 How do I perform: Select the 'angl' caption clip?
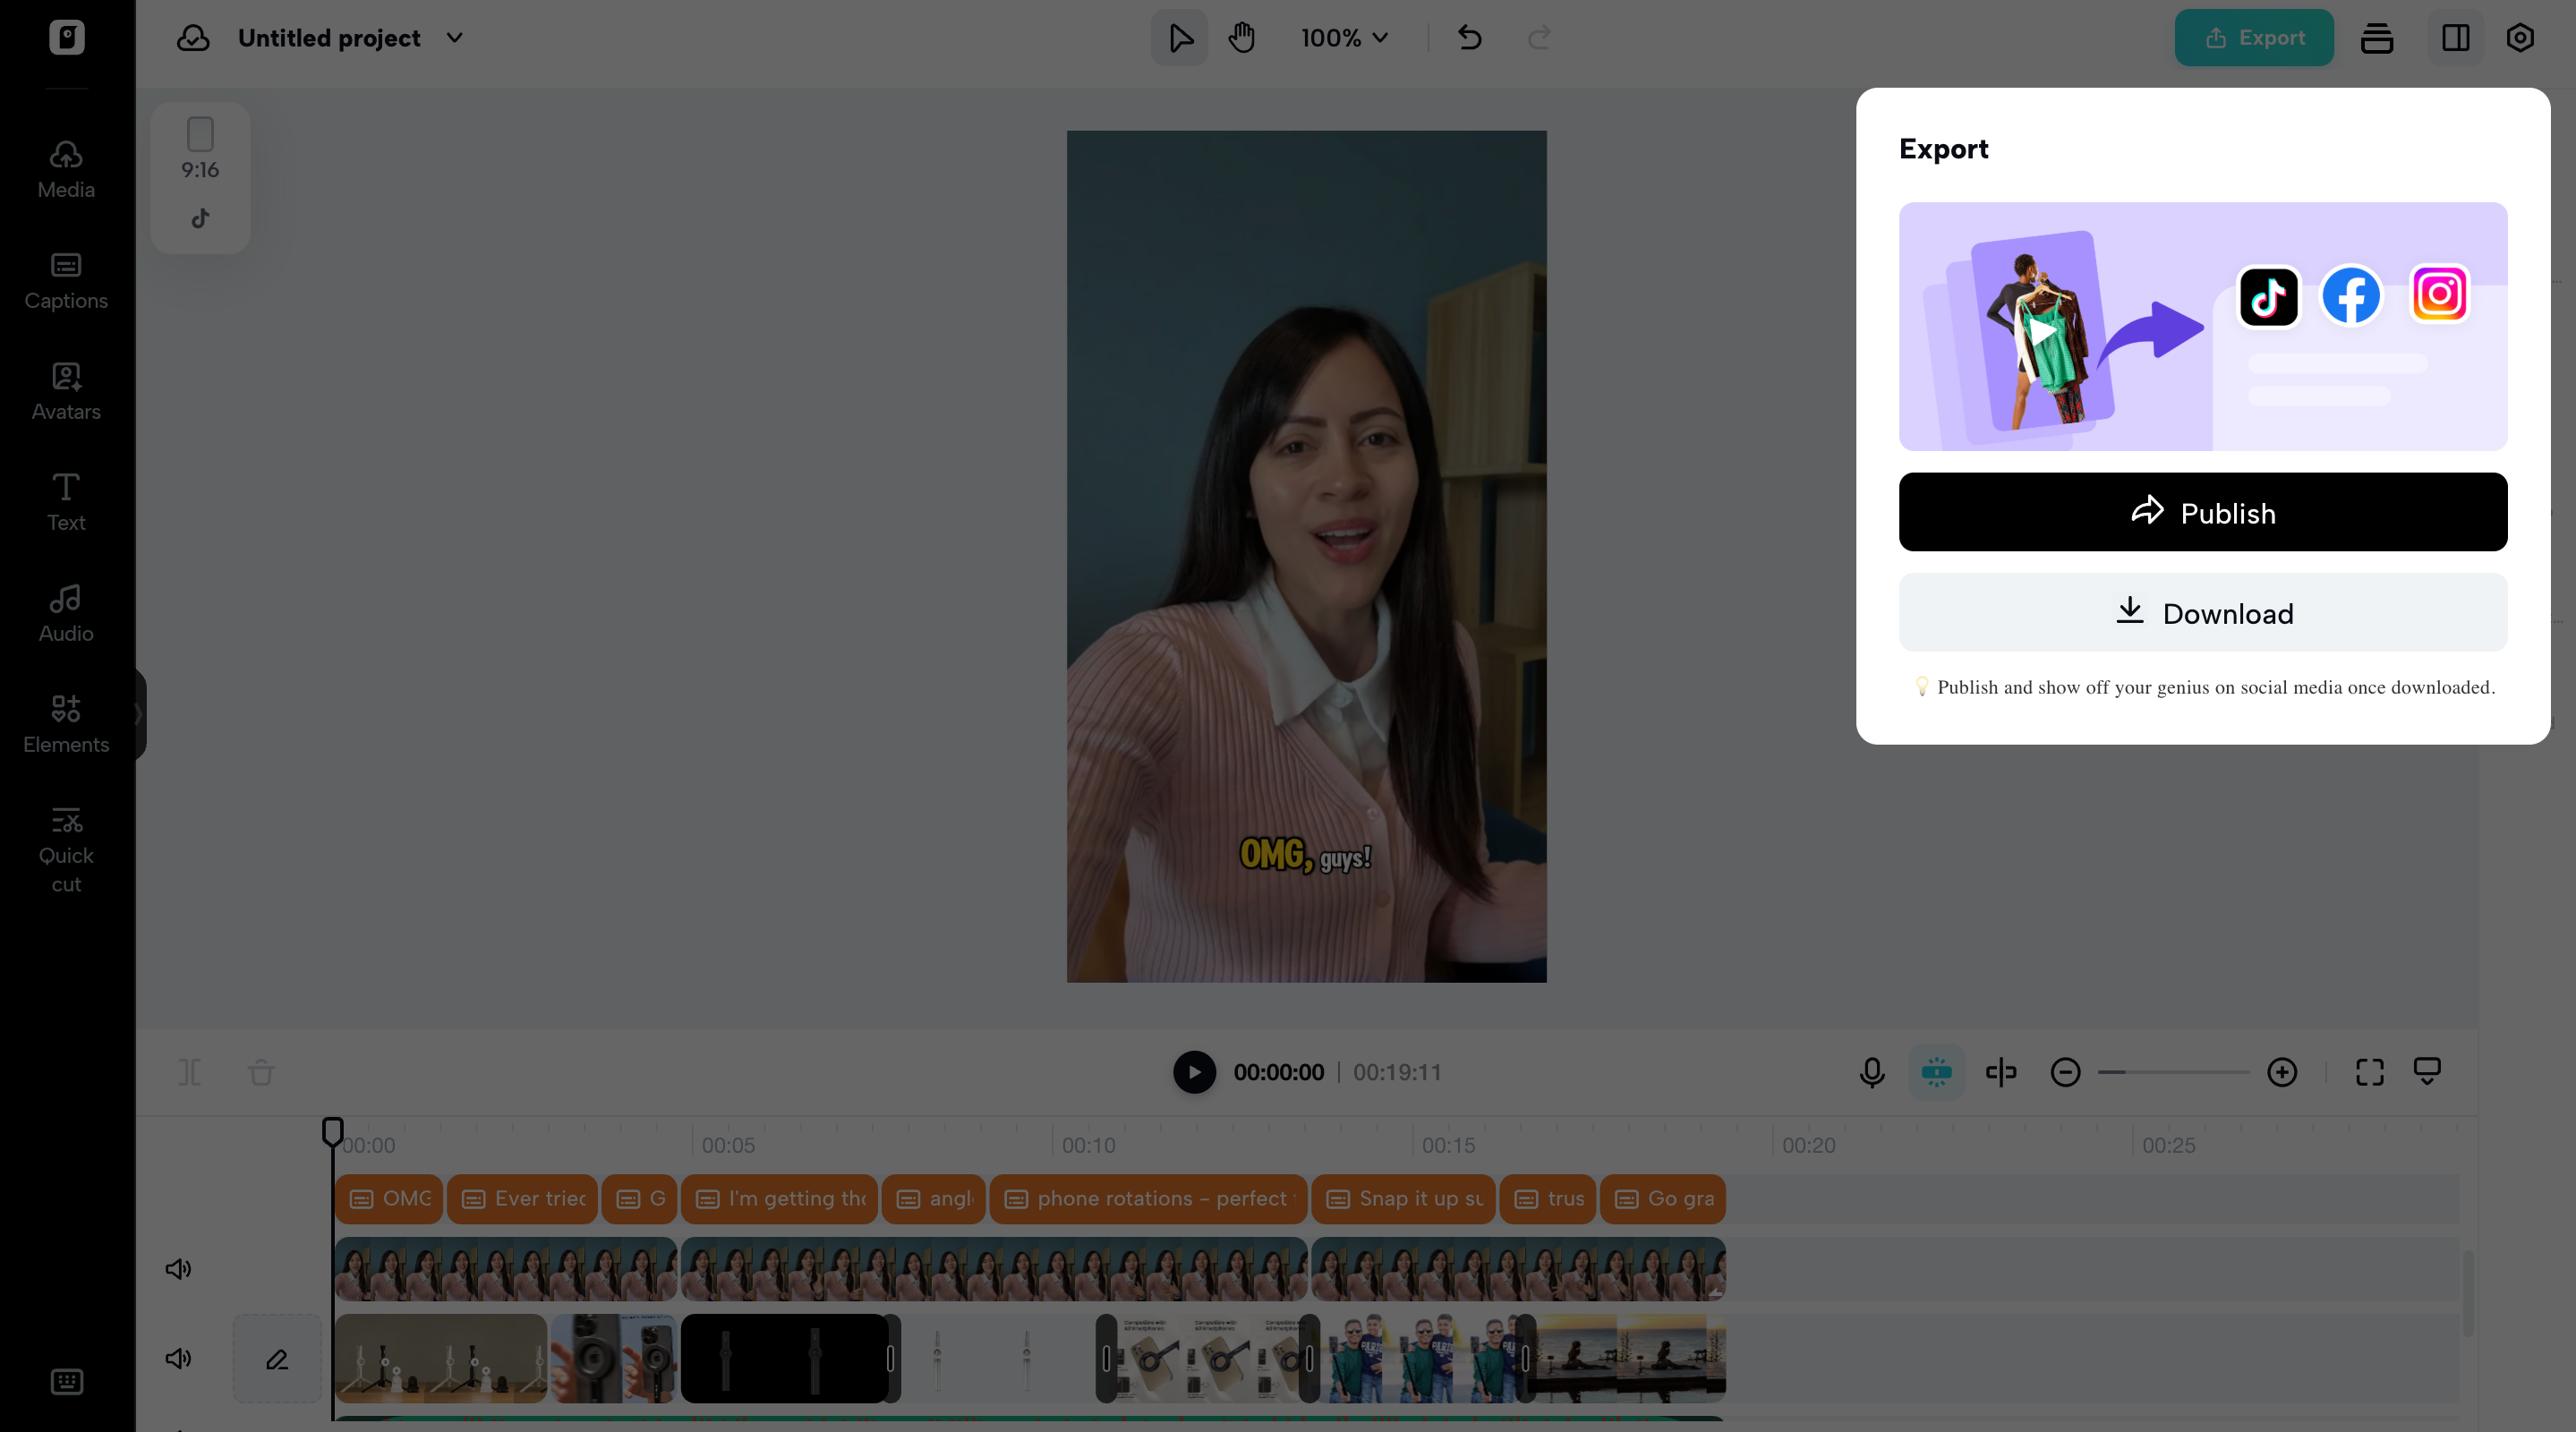[x=933, y=1199]
